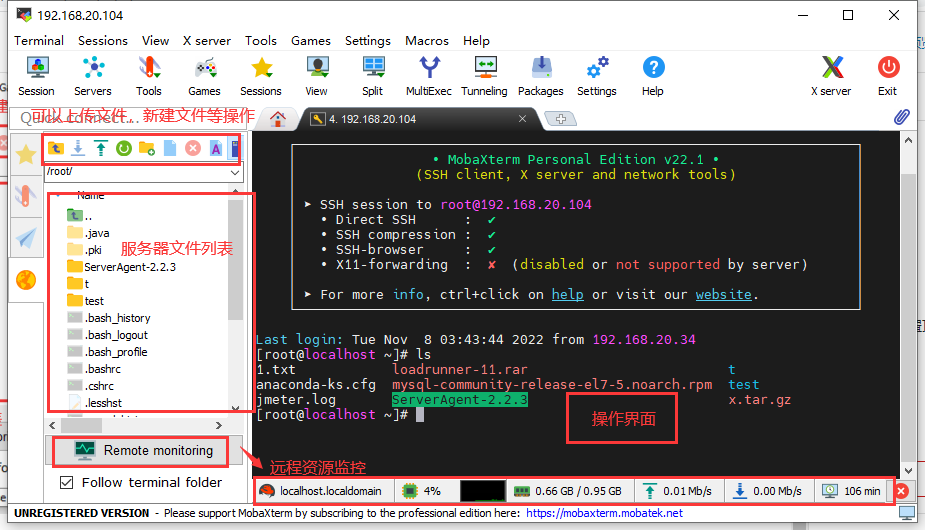Open the Games toolbar icon

pyautogui.click(x=205, y=76)
